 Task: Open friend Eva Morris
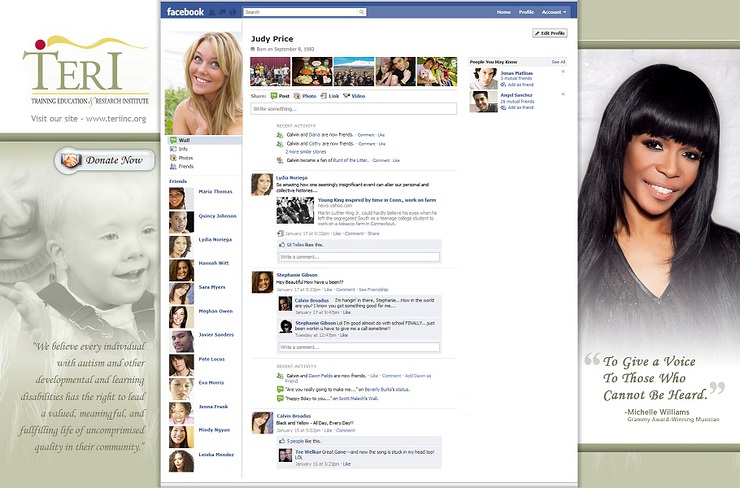click(211, 383)
